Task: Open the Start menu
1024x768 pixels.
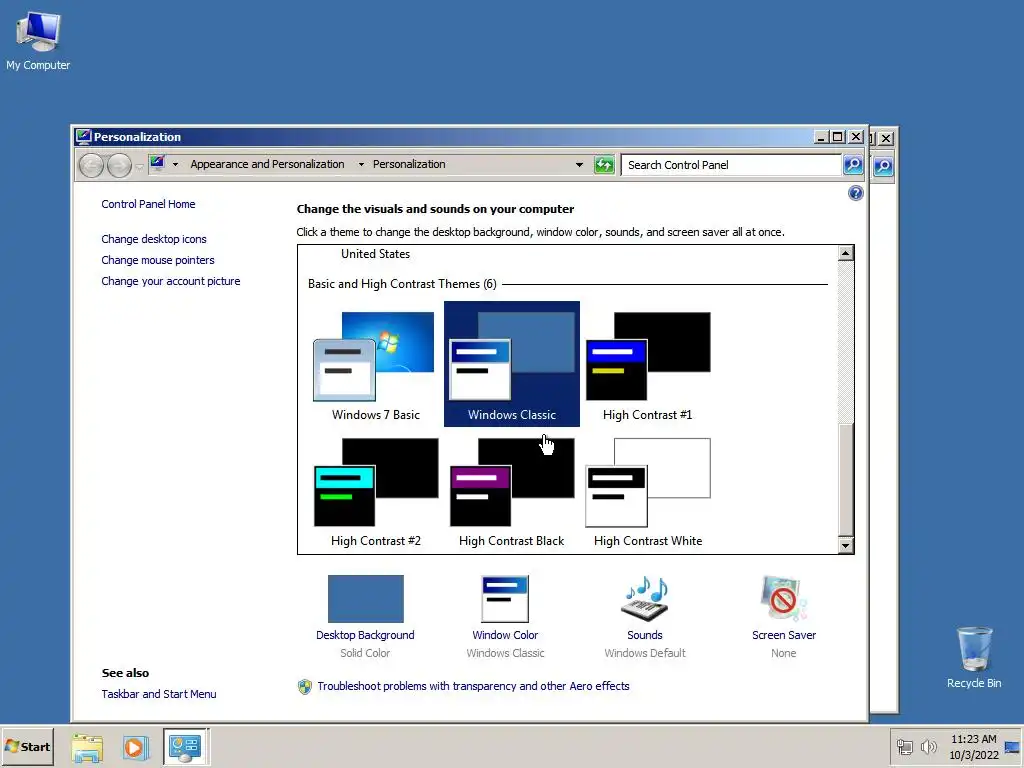Action: click(x=27, y=746)
